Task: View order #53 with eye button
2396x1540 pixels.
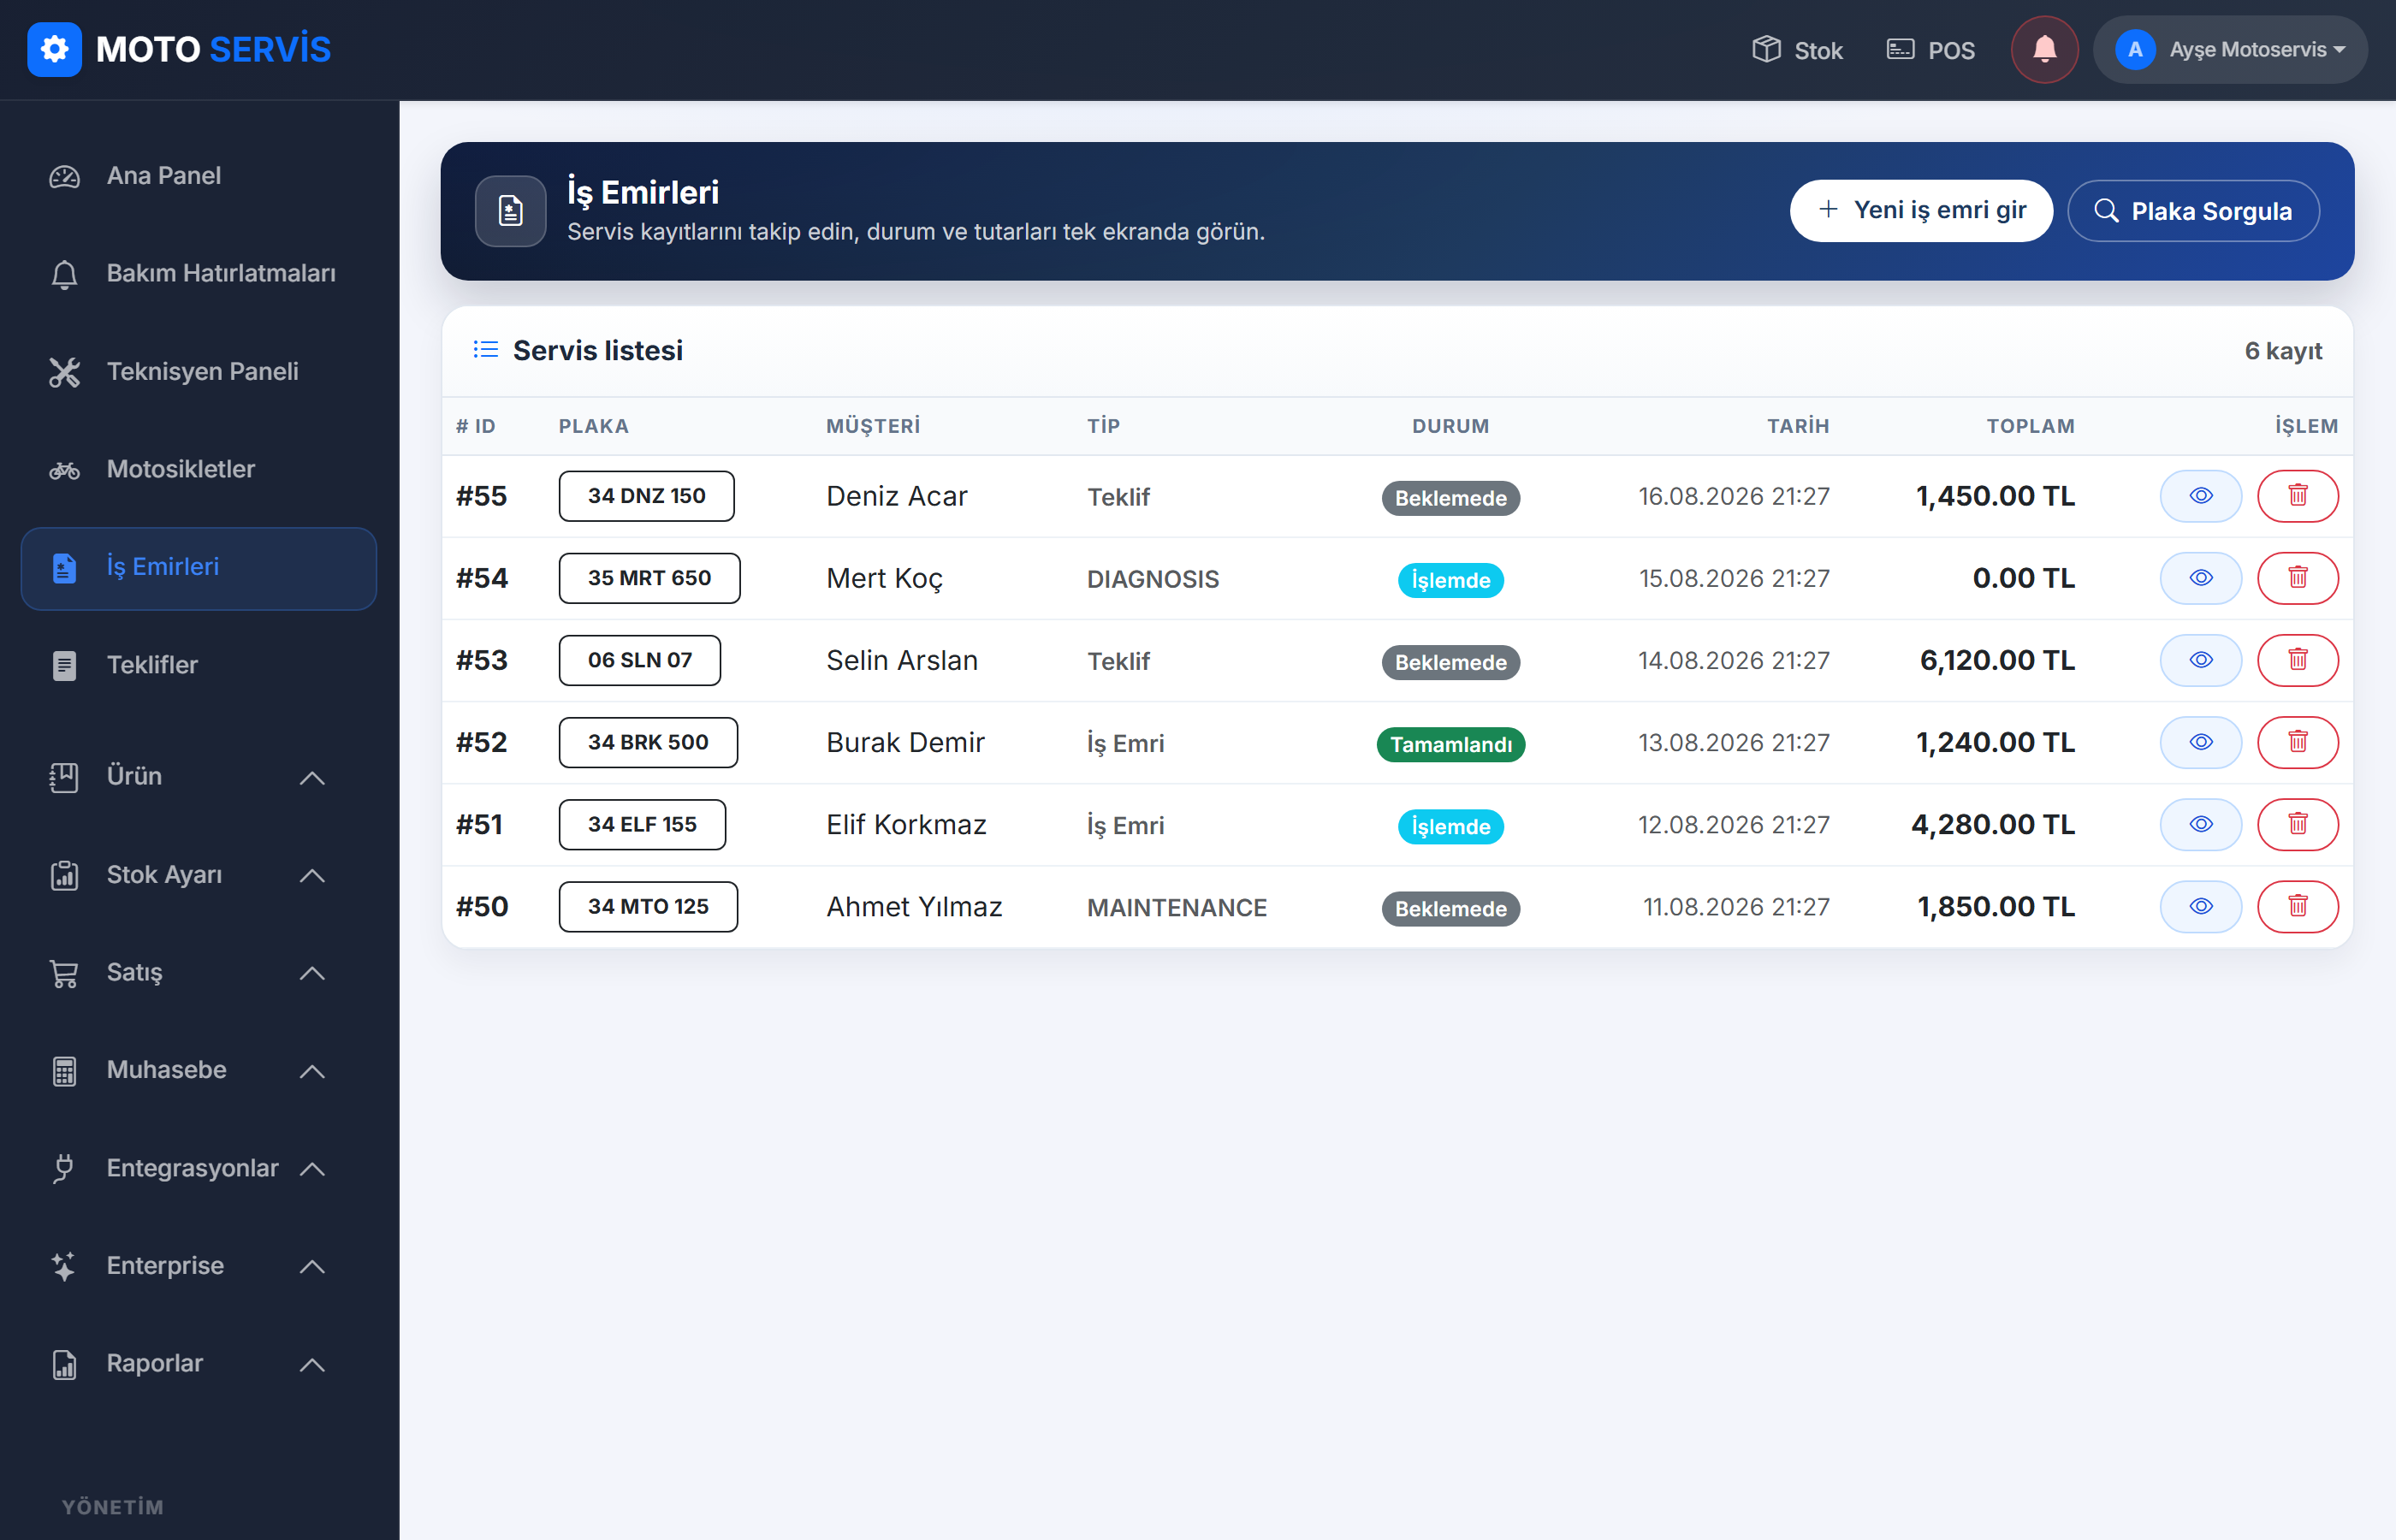Action: coord(2200,660)
